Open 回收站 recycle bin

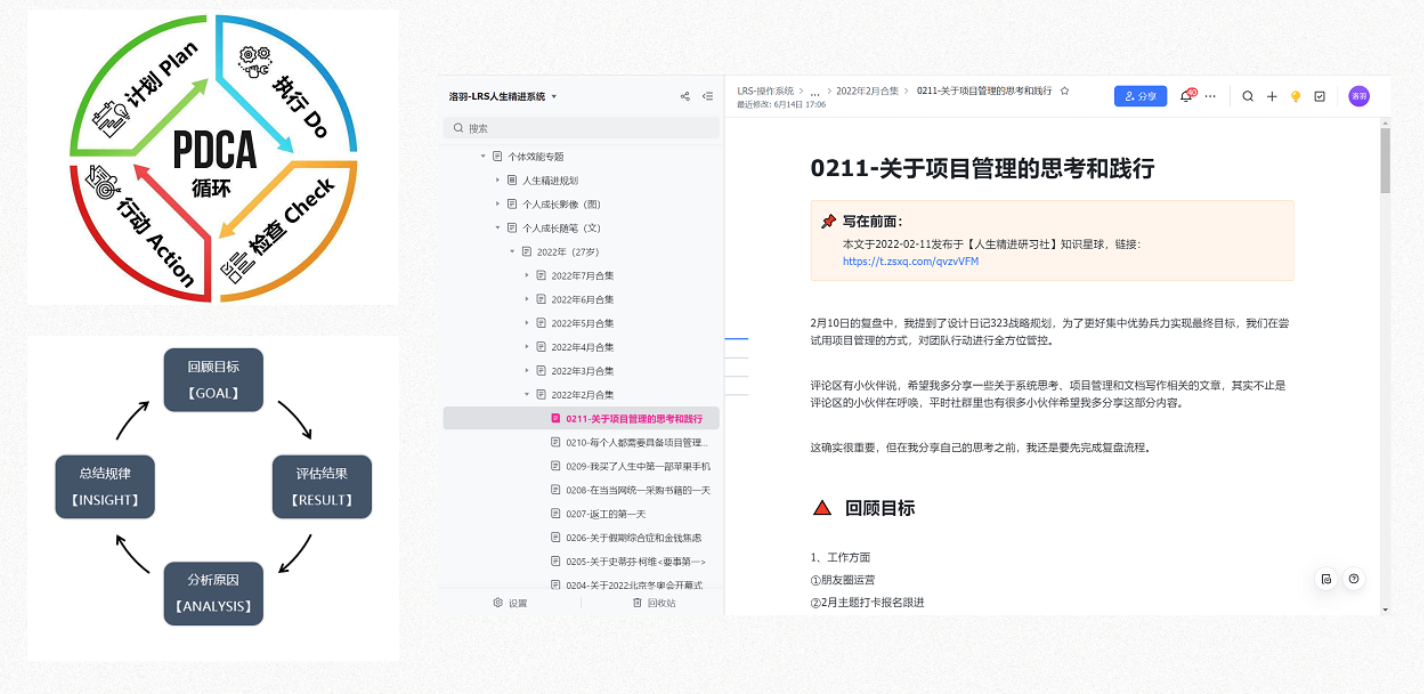[x=654, y=603]
